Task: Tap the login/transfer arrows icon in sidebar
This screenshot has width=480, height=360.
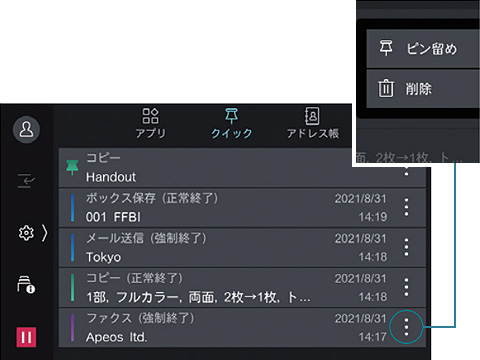Action: pos(26,181)
